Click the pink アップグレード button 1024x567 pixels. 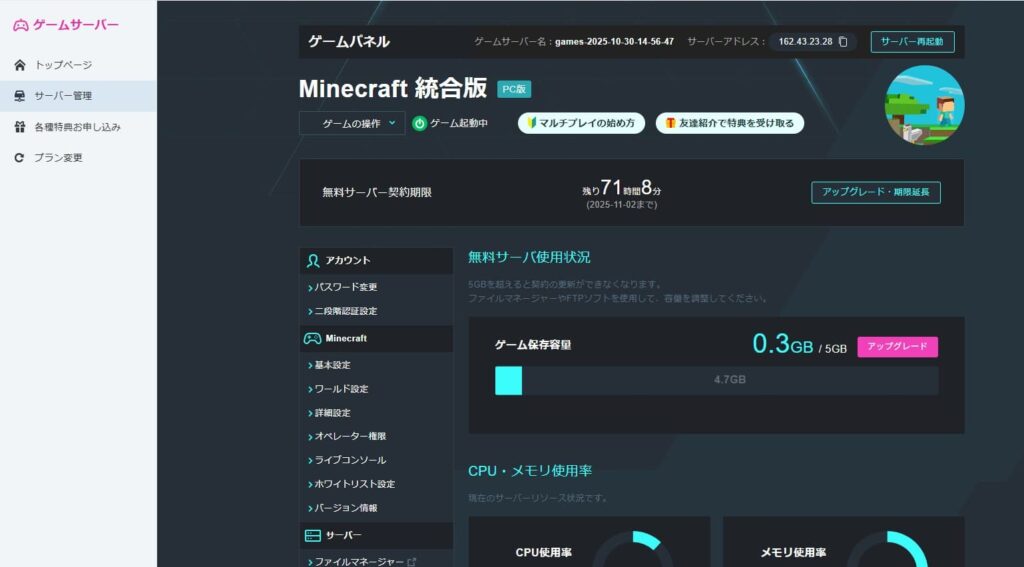897,347
